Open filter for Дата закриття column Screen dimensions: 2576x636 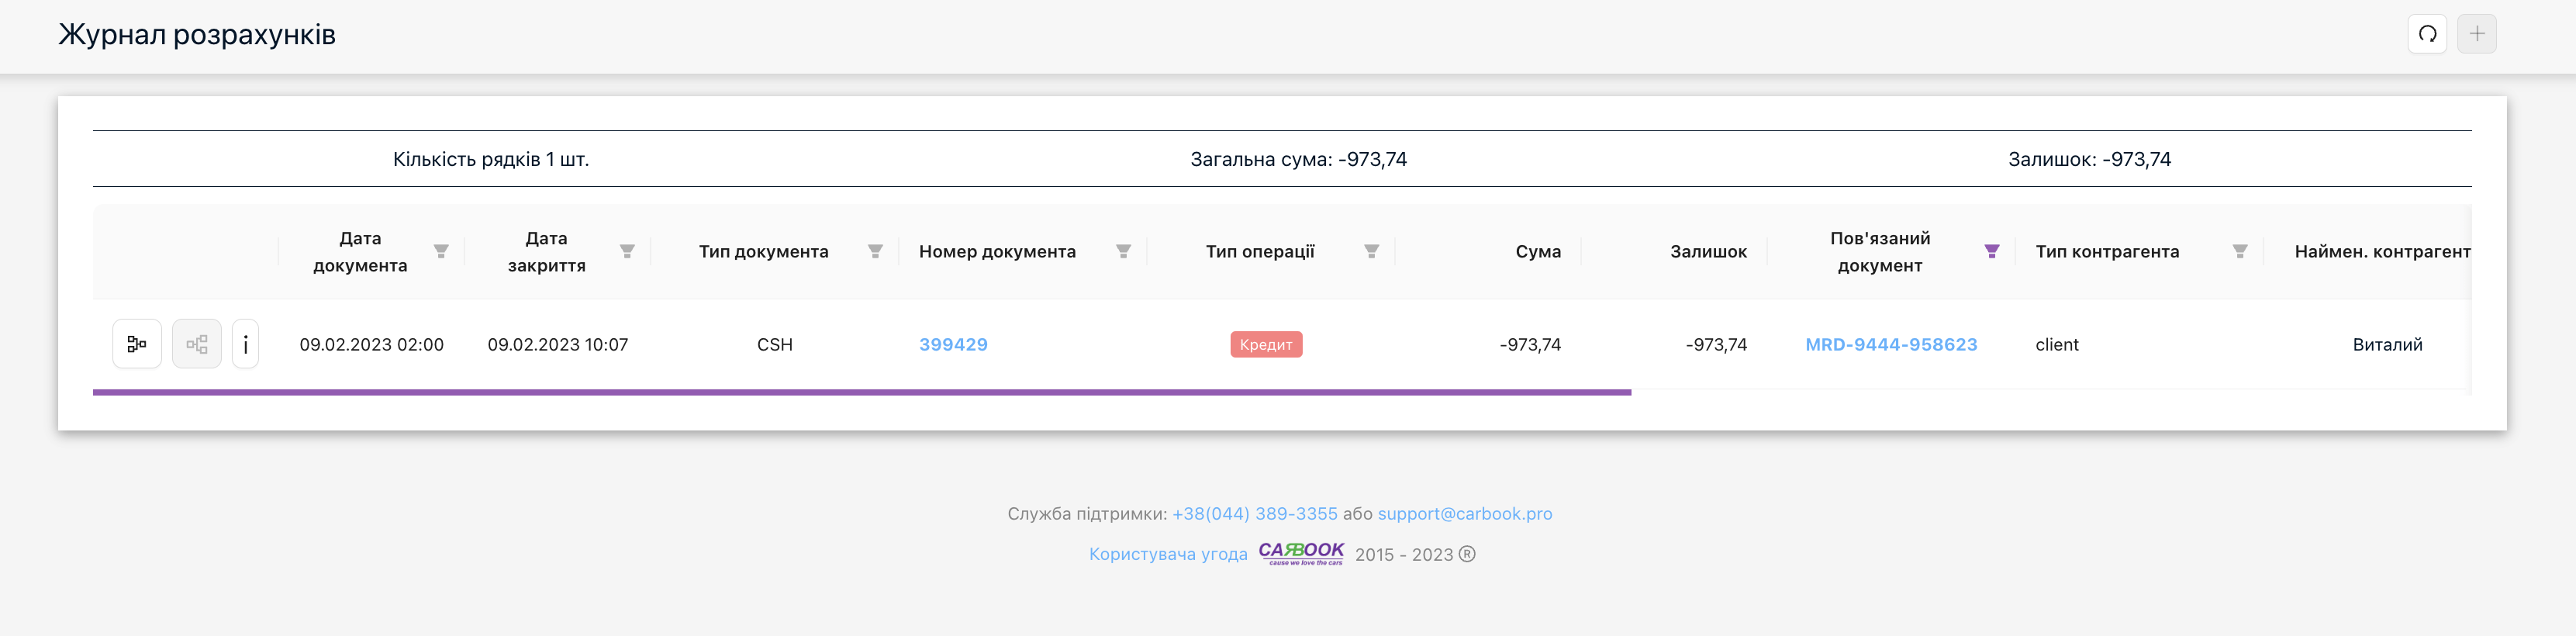point(627,251)
